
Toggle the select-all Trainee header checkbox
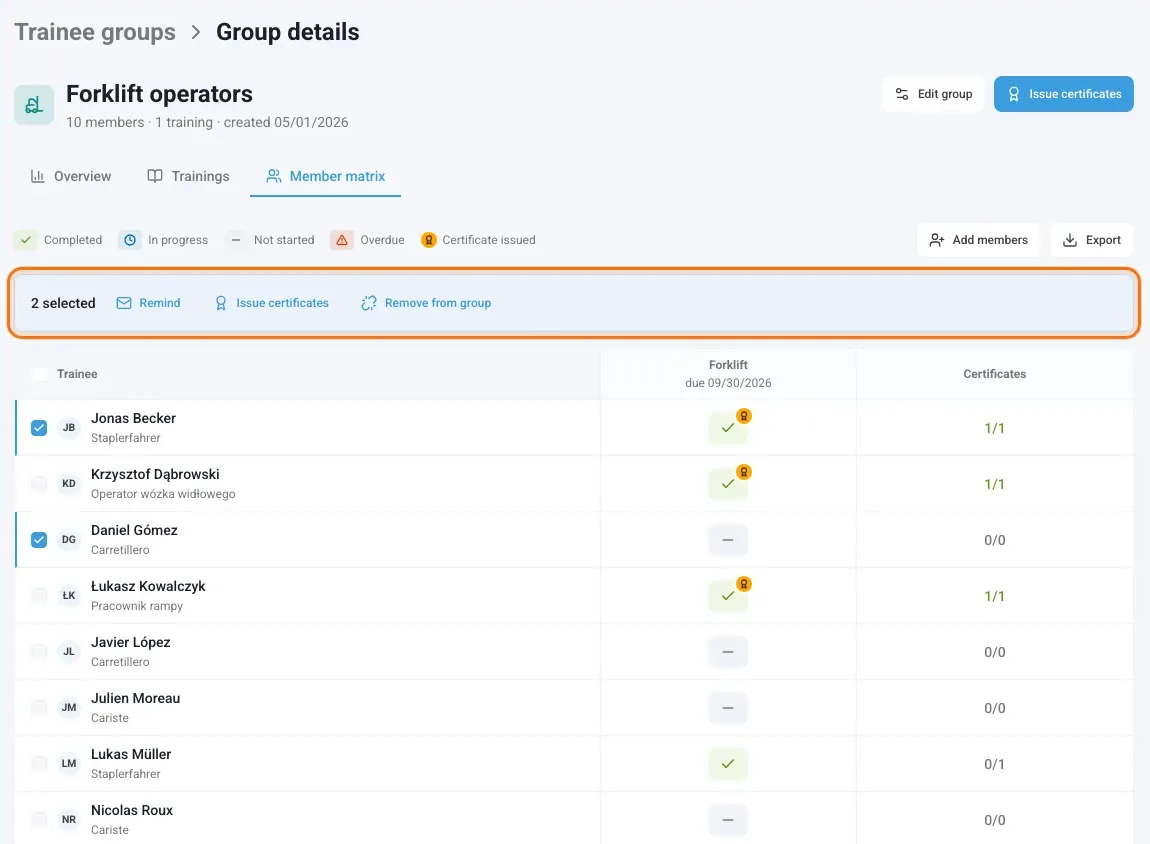point(40,374)
